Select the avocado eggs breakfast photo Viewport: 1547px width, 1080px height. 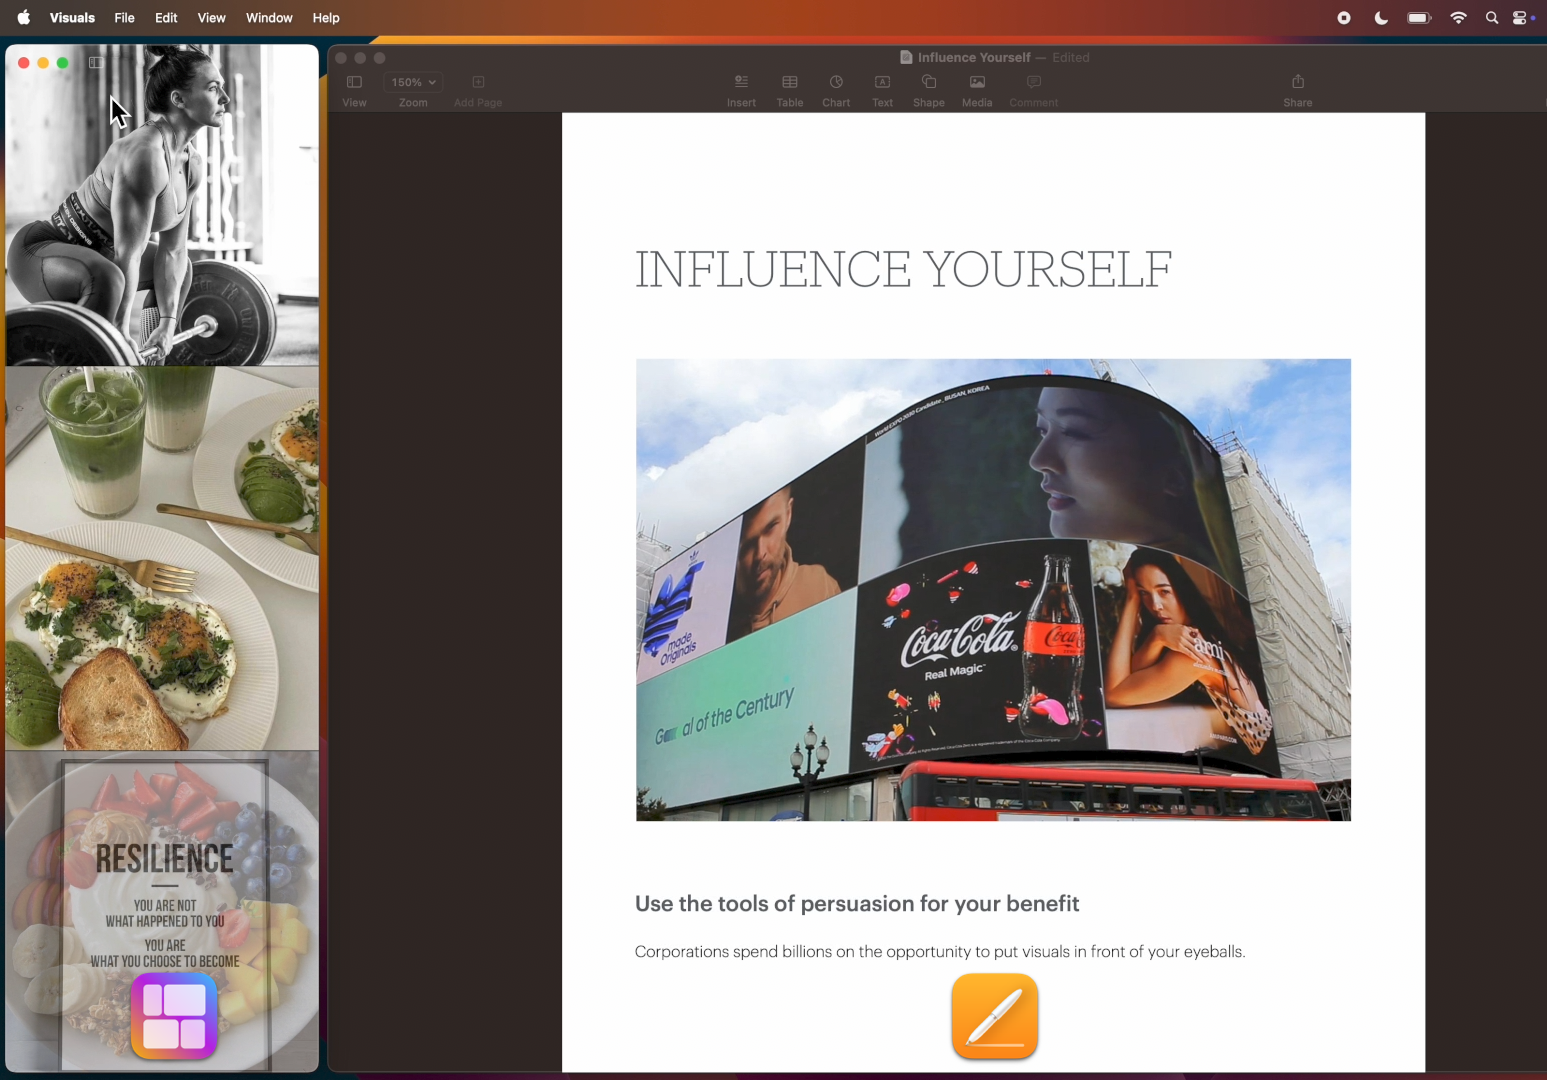(162, 558)
